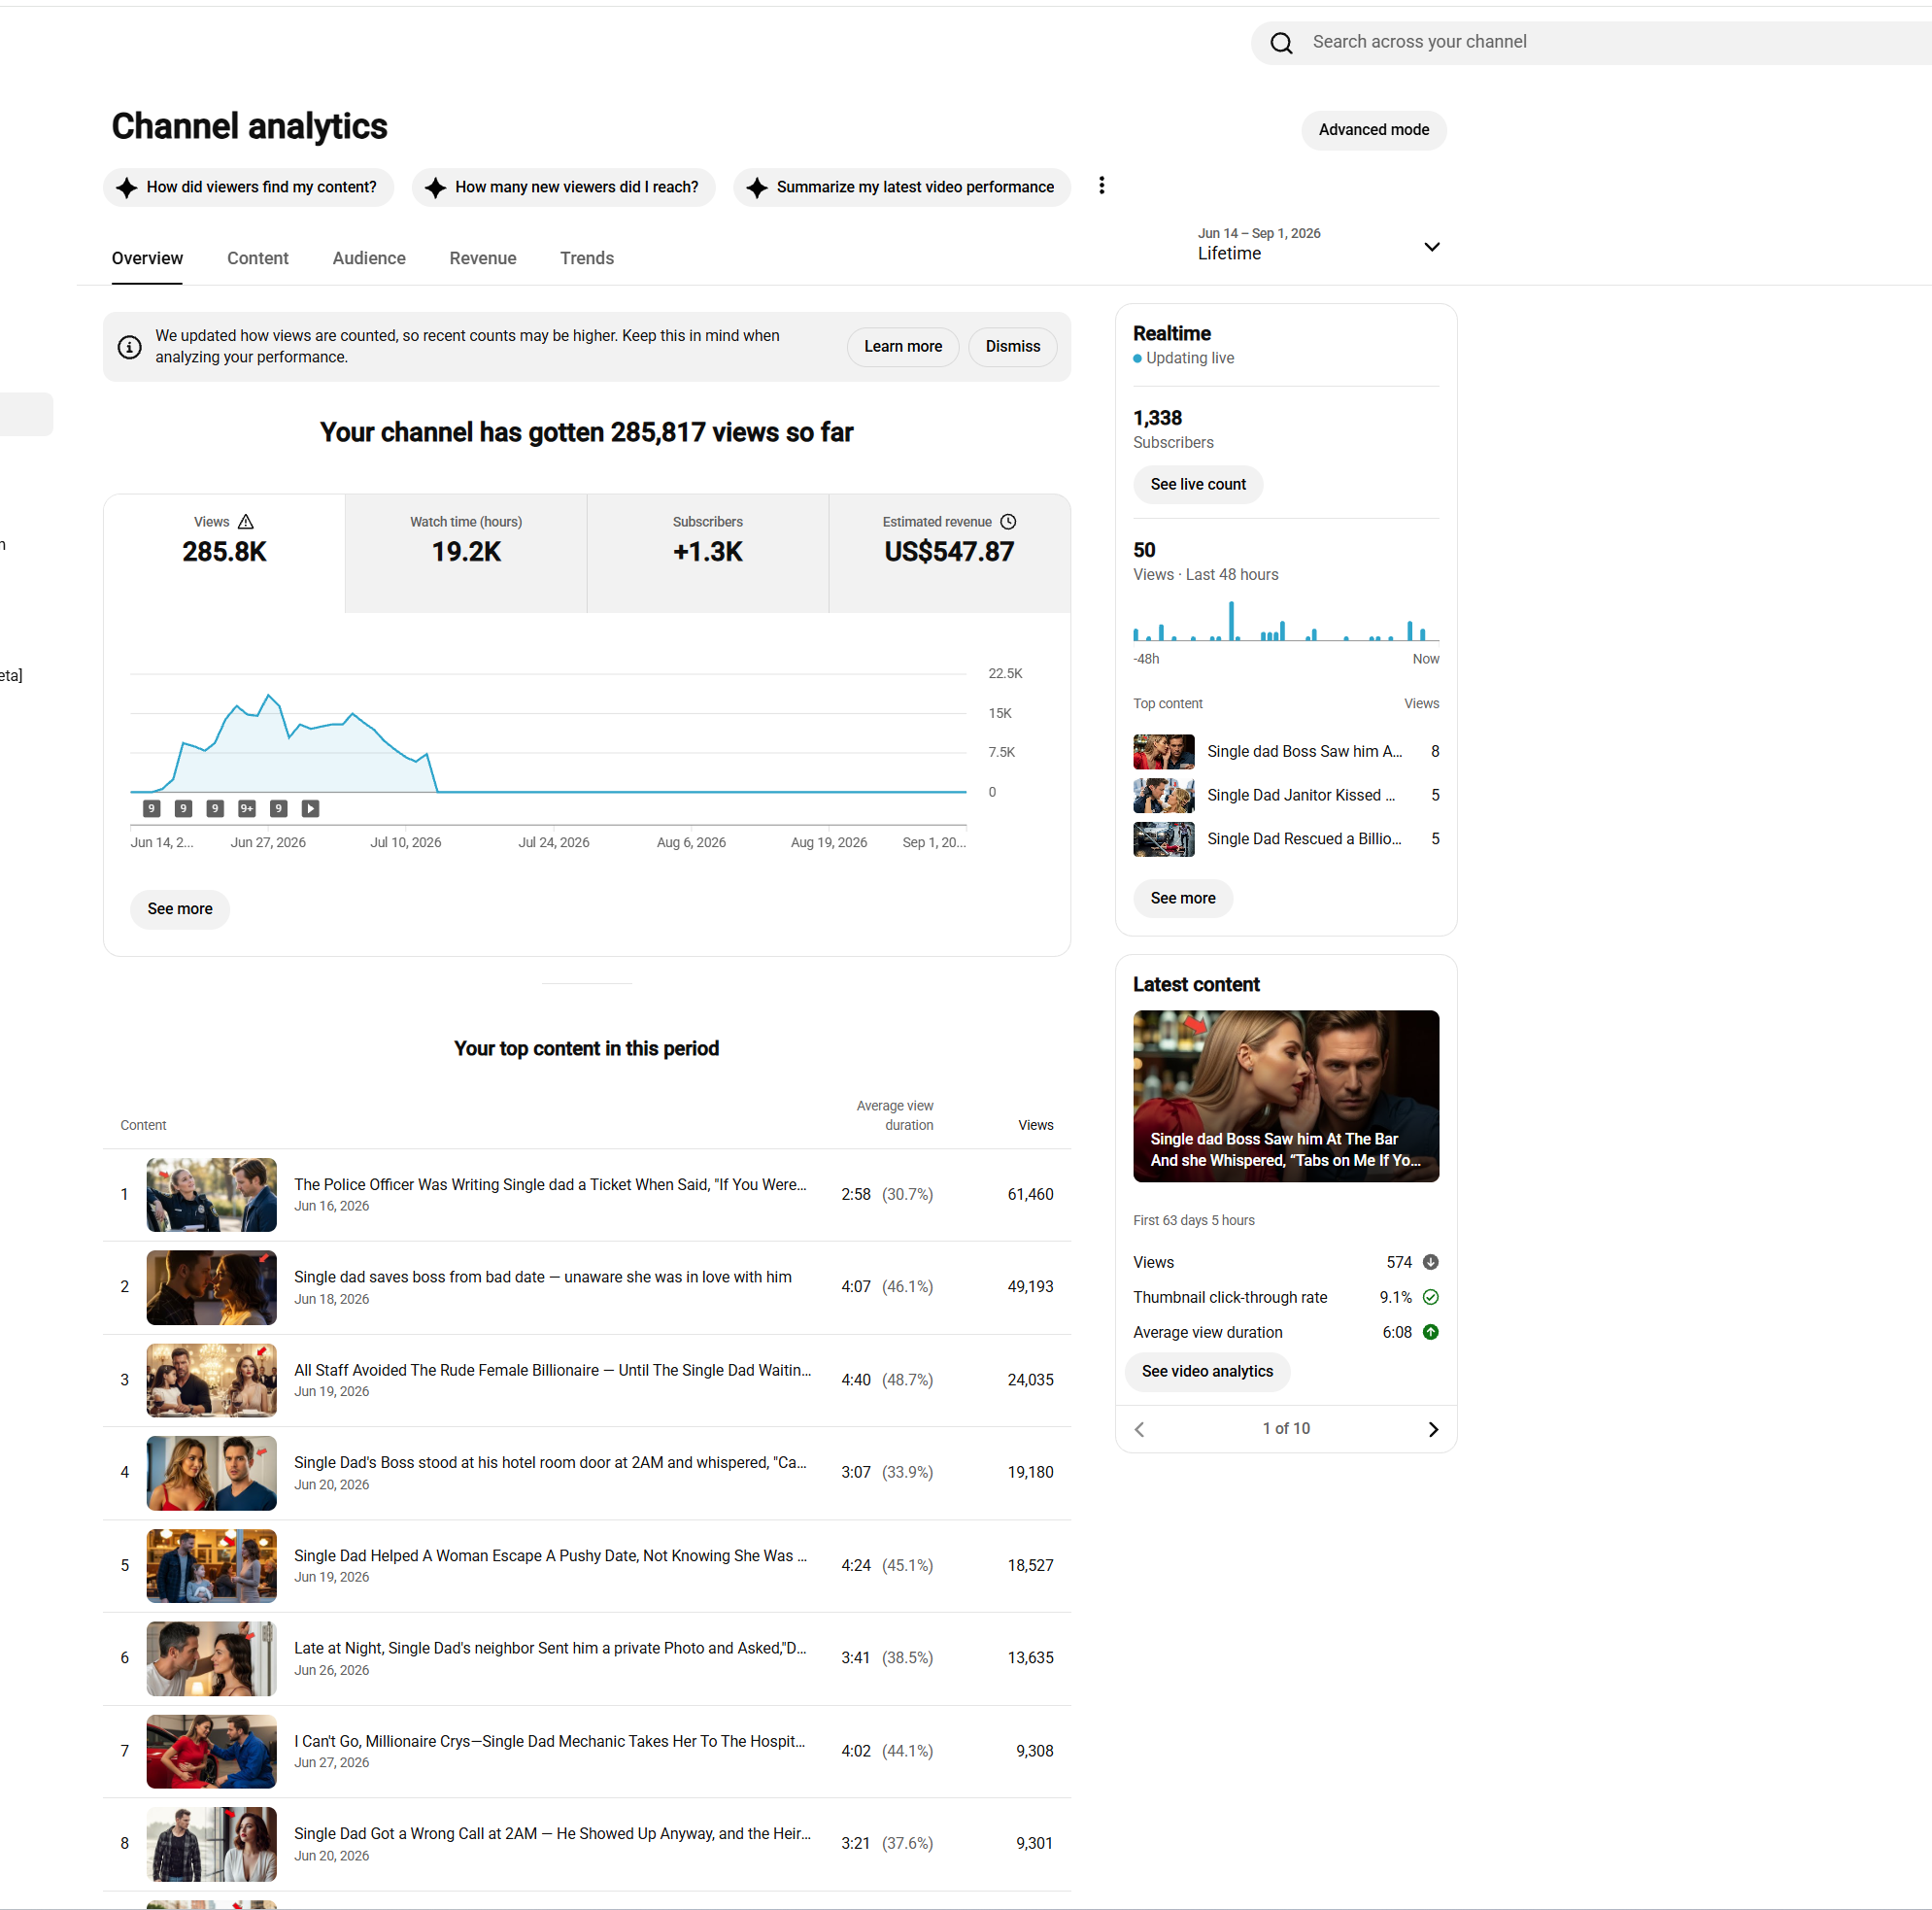The height and width of the screenshot is (1910, 1932).
Task: Click the 9+ uploads marker on timeline
Action: coord(247,808)
